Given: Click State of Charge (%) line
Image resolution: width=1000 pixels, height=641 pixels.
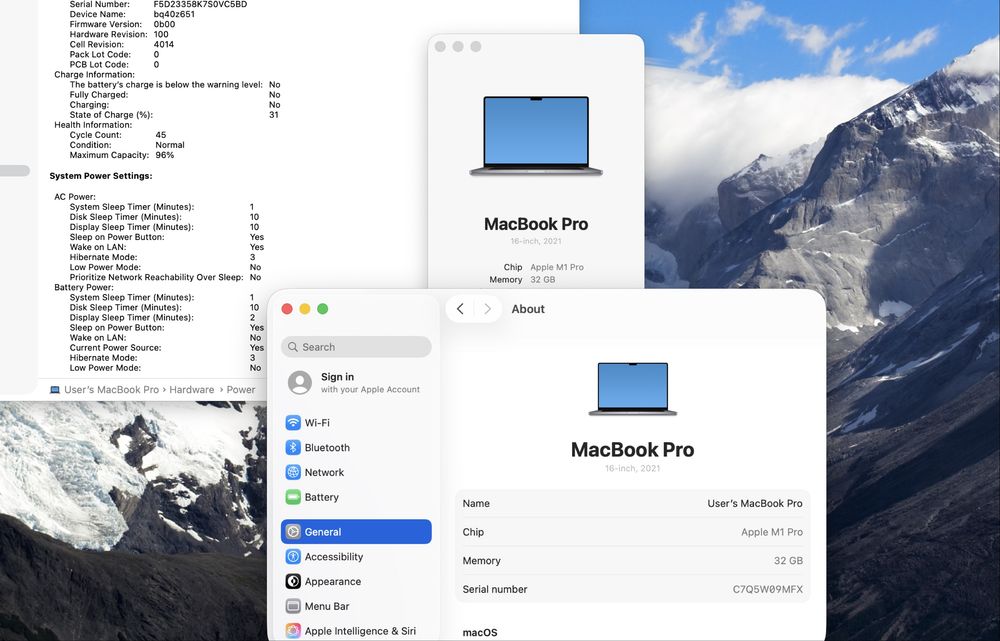Looking at the screenshot, I should (x=174, y=115).
